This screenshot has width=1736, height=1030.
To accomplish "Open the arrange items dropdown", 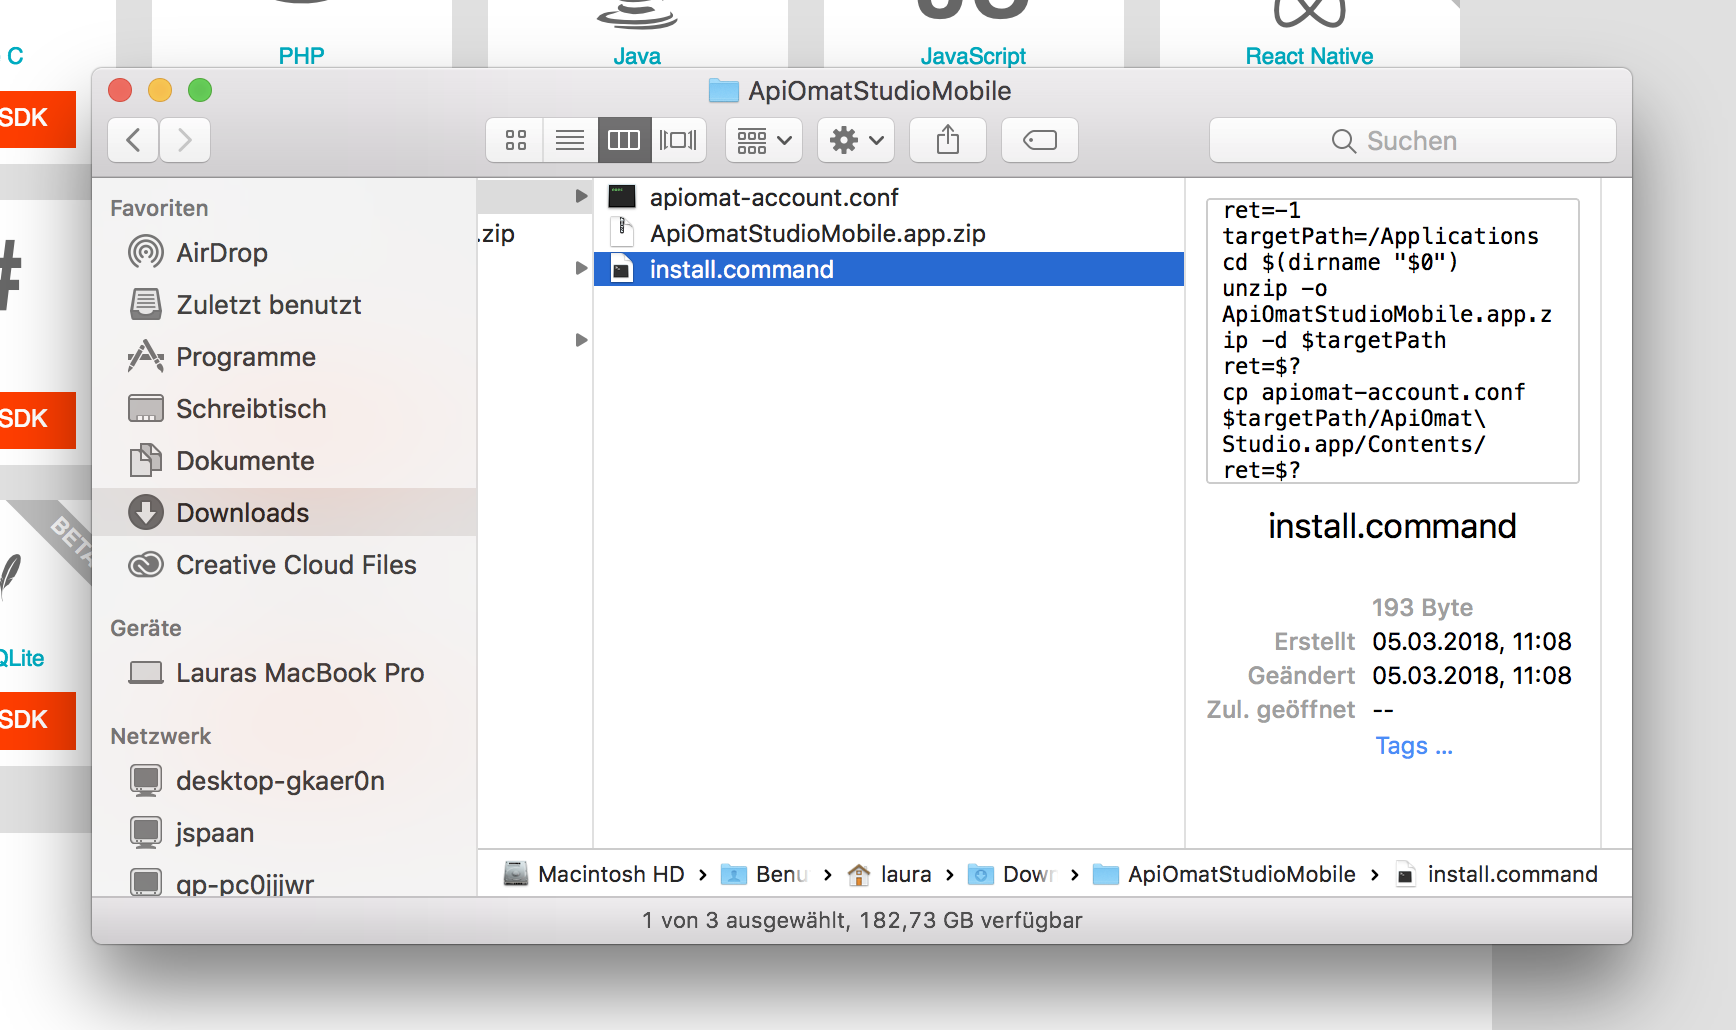I will coord(764,140).
